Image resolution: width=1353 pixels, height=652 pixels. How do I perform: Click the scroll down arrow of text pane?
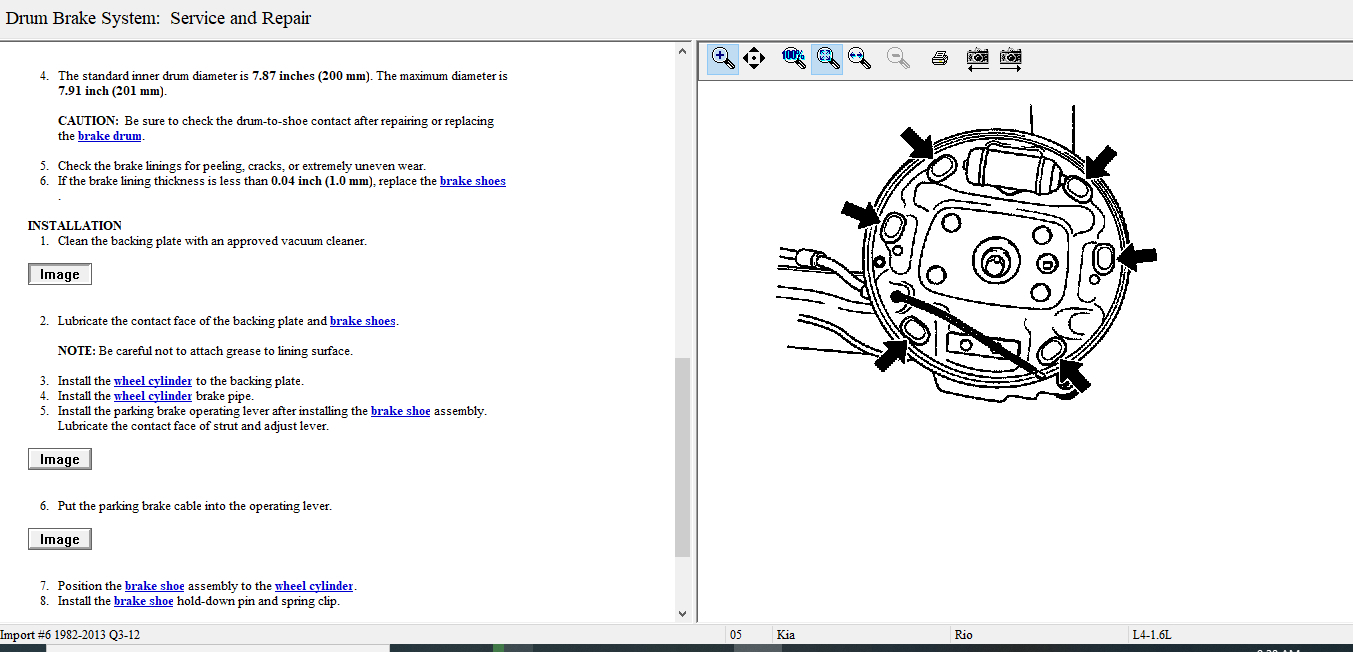(x=683, y=613)
